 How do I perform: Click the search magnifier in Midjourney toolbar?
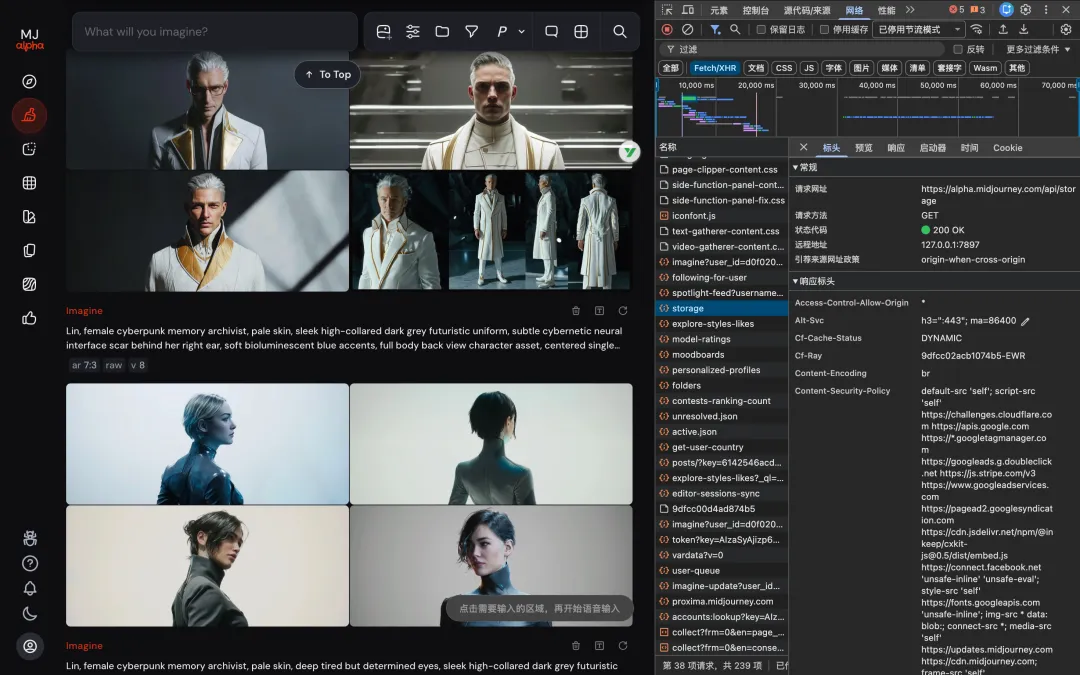620,32
